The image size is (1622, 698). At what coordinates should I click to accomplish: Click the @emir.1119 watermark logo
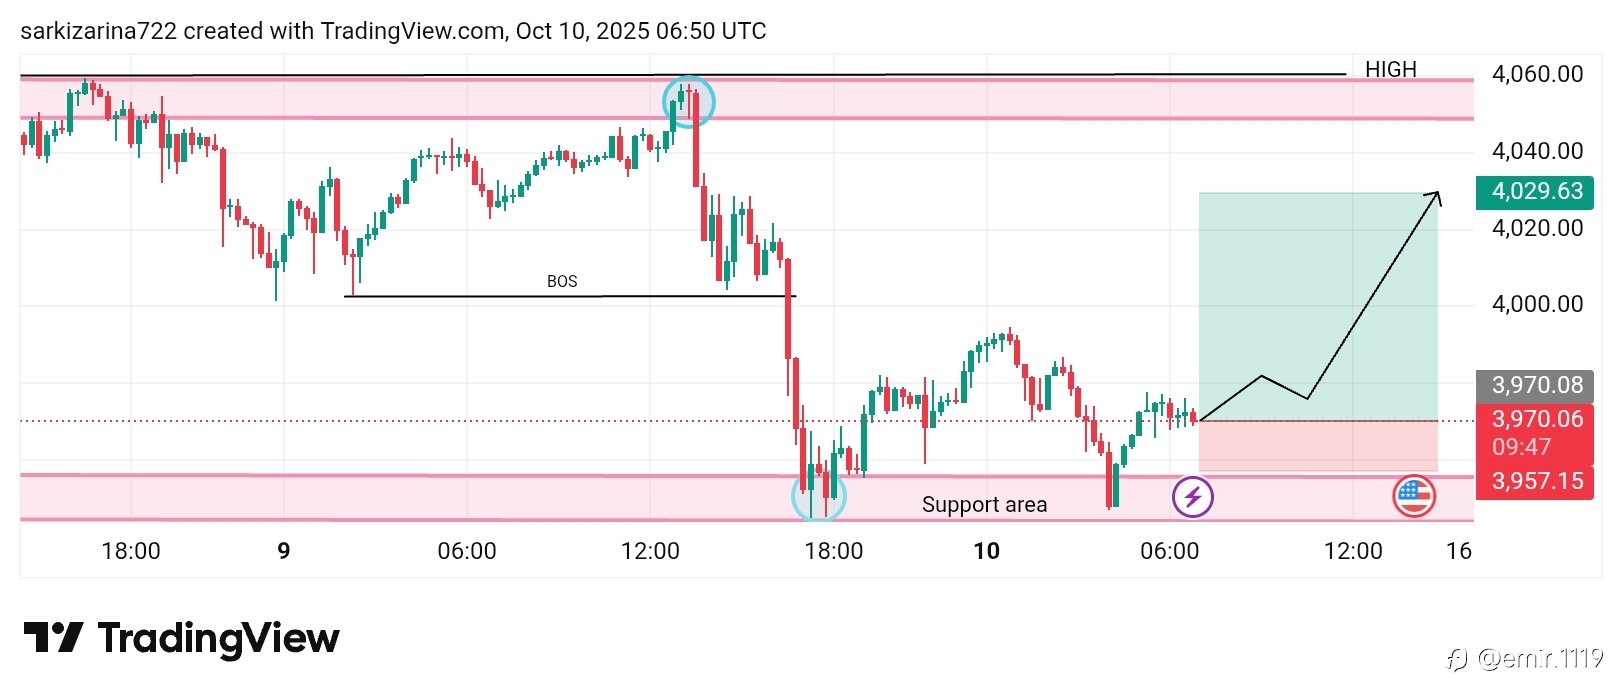(x=1523, y=658)
